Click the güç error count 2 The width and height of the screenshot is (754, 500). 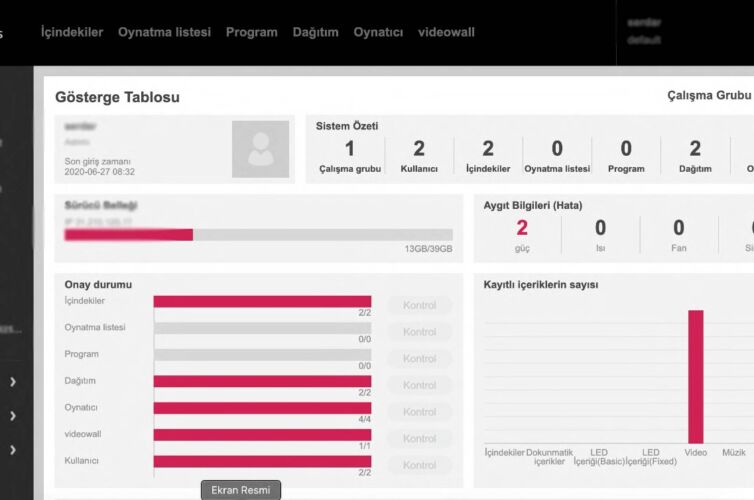click(x=522, y=227)
